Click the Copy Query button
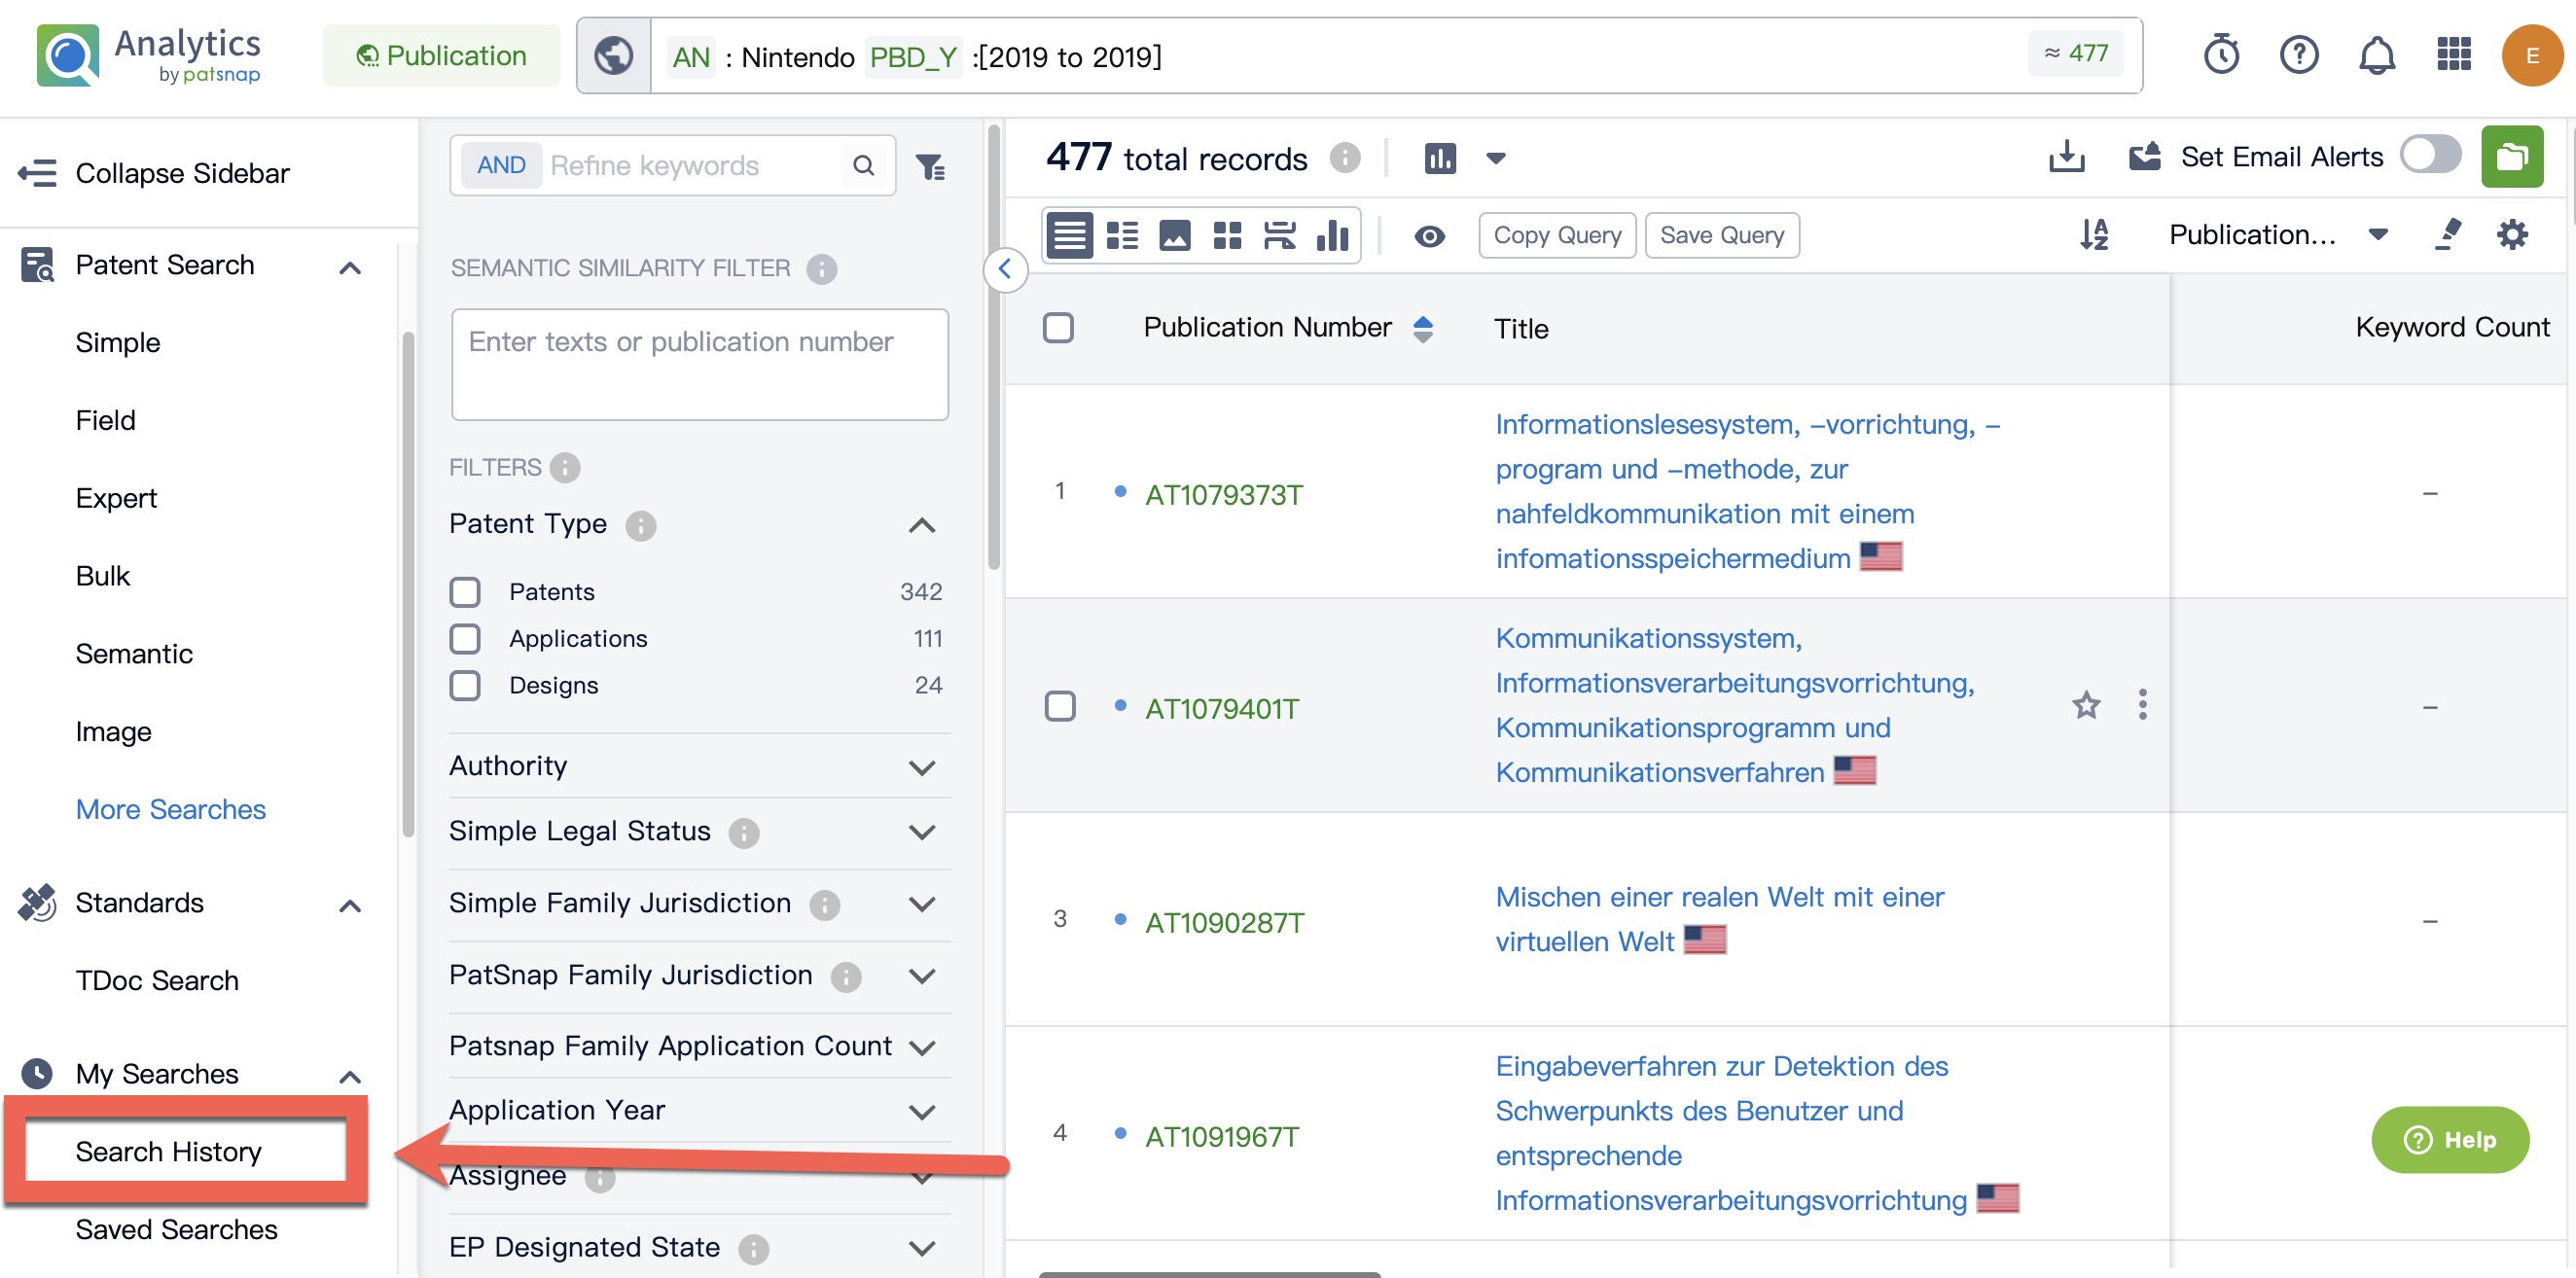The image size is (2576, 1278). 1556,235
